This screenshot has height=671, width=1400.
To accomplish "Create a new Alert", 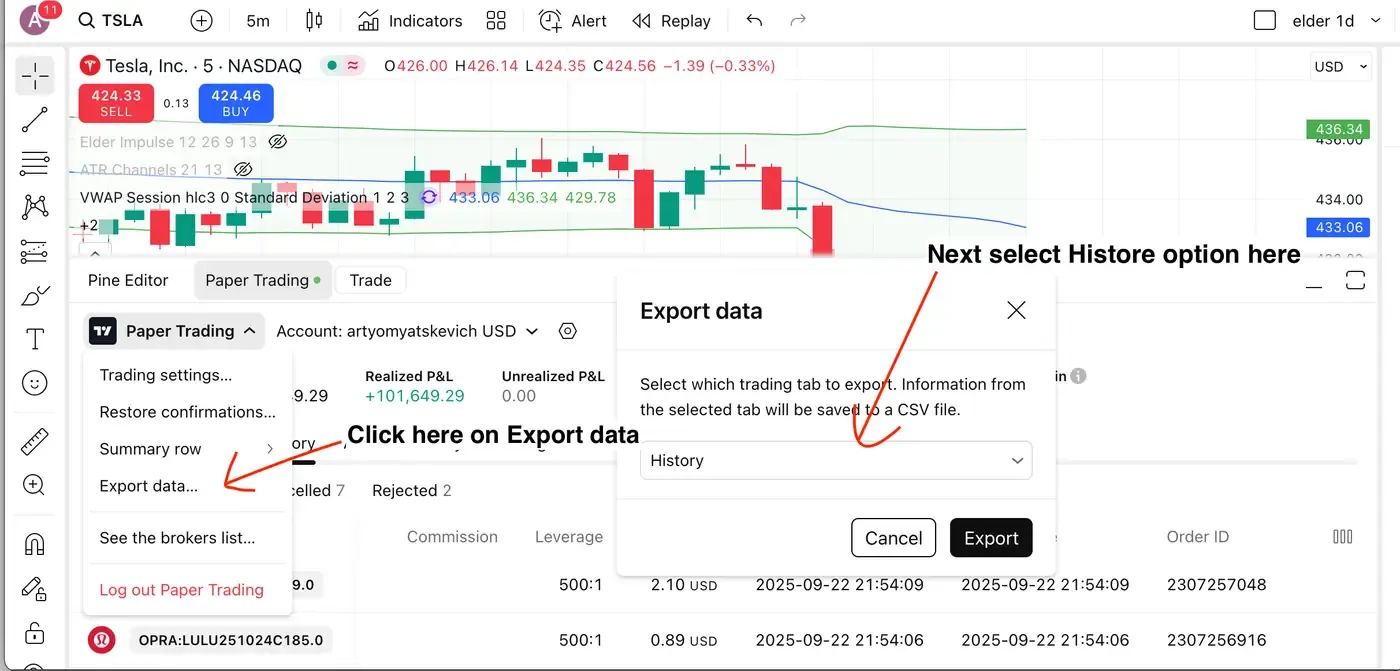I will 573,21.
